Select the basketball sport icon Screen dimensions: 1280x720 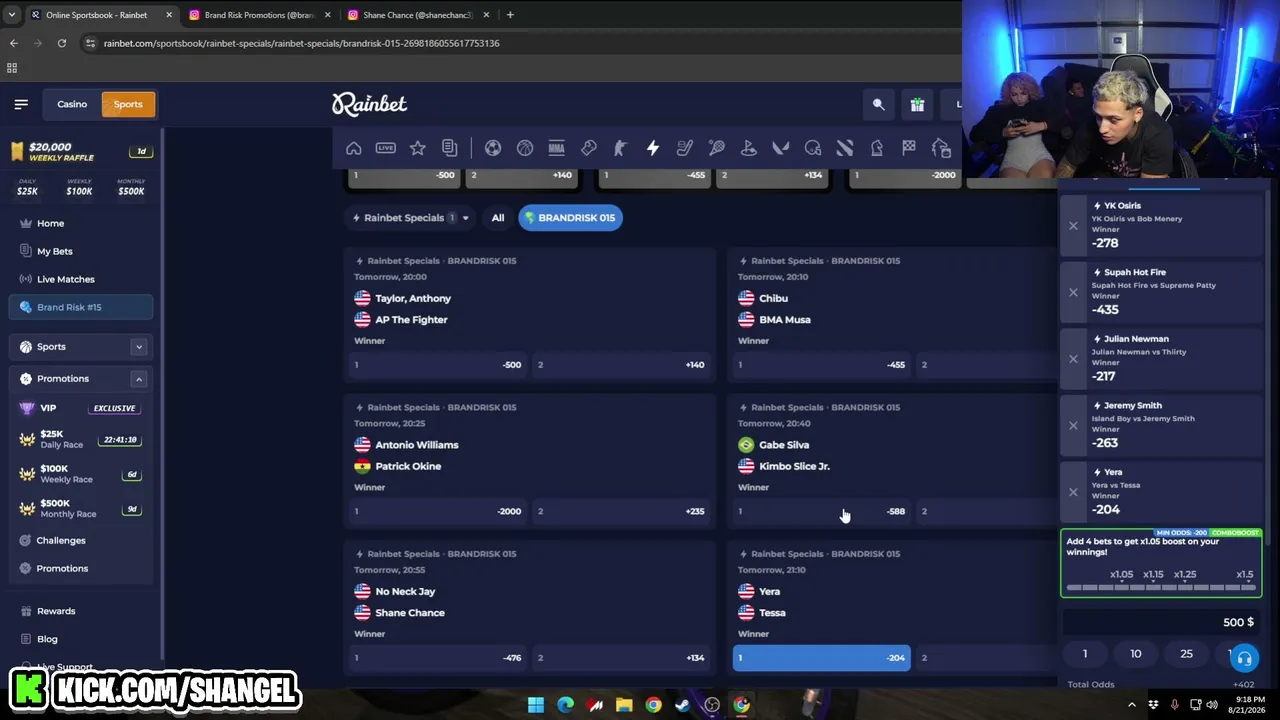[x=525, y=148]
